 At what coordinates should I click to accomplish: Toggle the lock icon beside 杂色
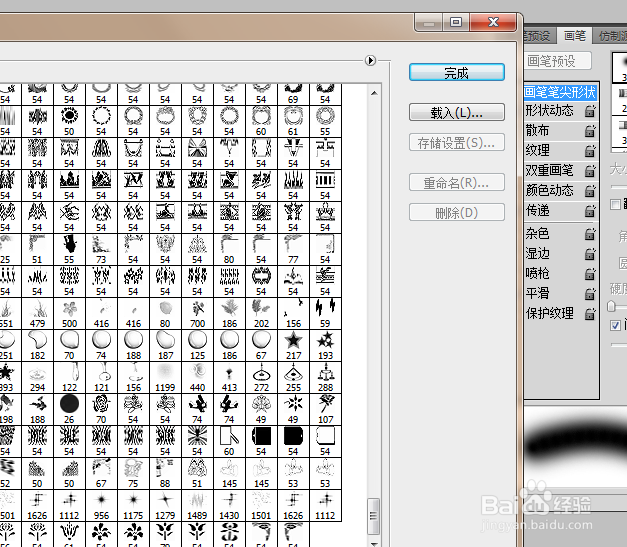tap(590, 234)
